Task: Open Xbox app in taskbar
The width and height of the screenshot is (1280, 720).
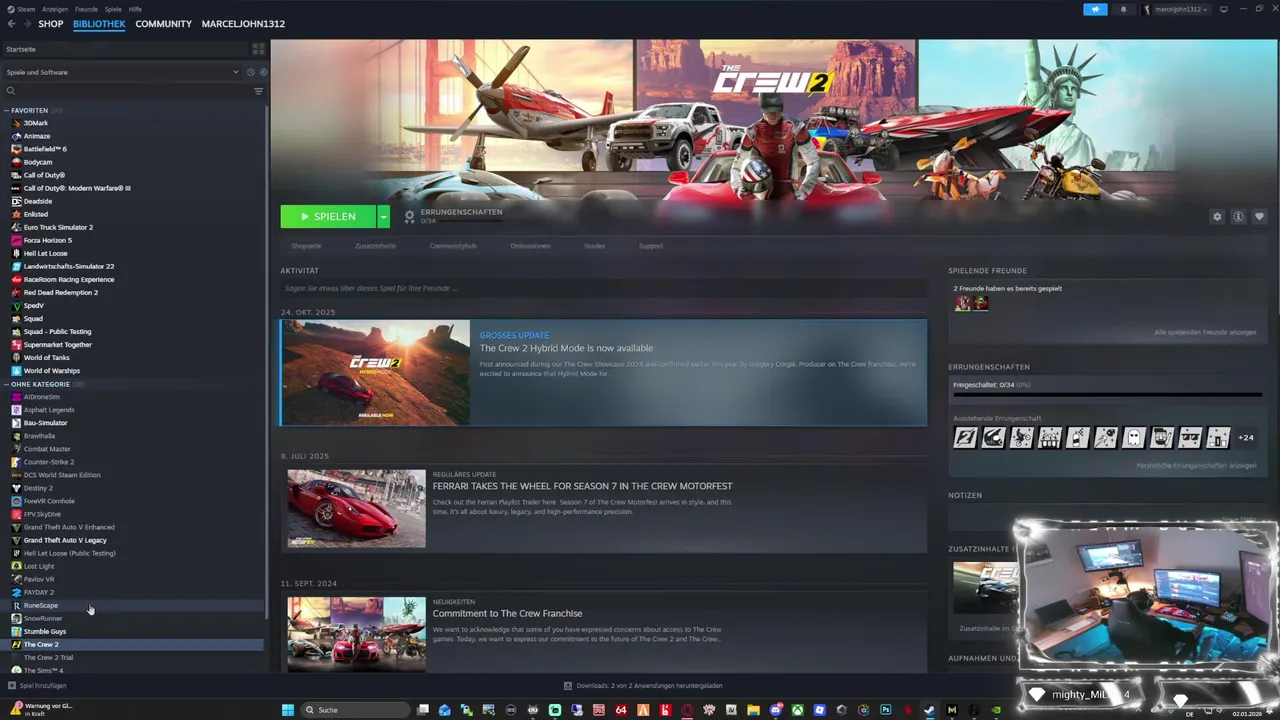Action: point(798,710)
